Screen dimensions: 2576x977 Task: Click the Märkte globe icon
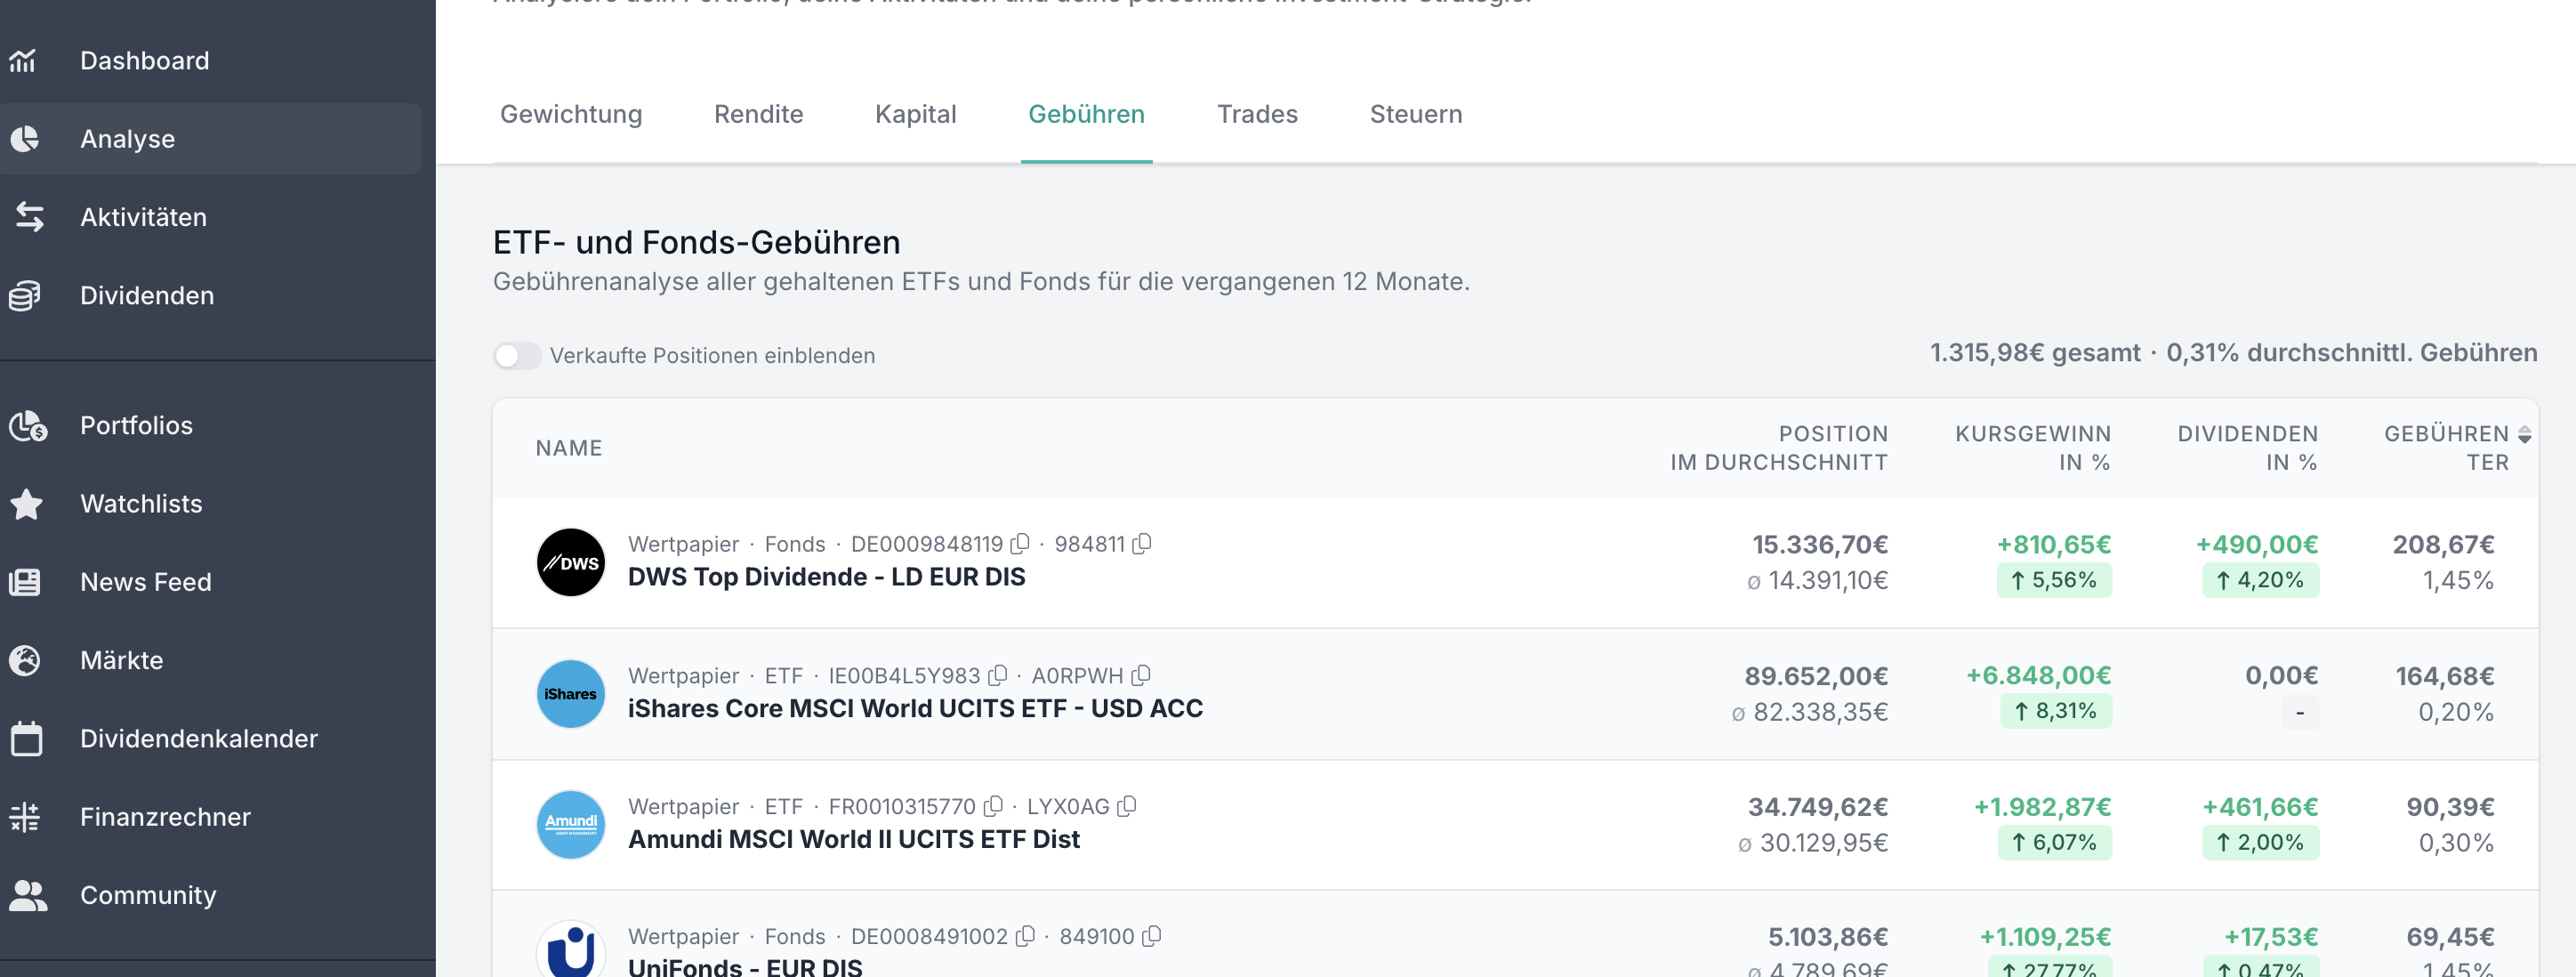(25, 660)
